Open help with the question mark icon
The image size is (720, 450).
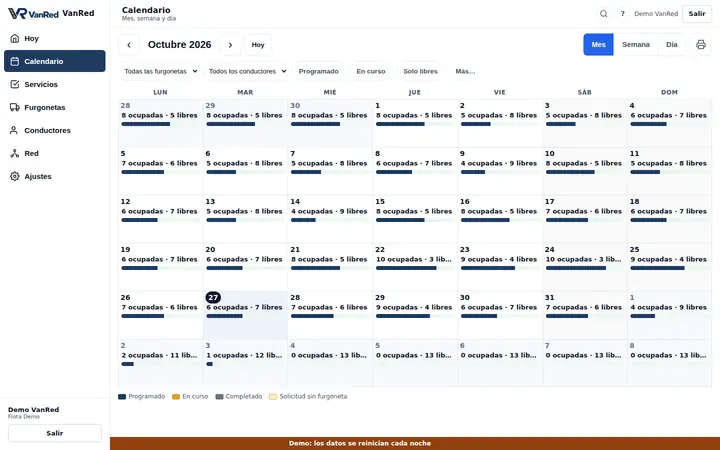click(x=622, y=14)
